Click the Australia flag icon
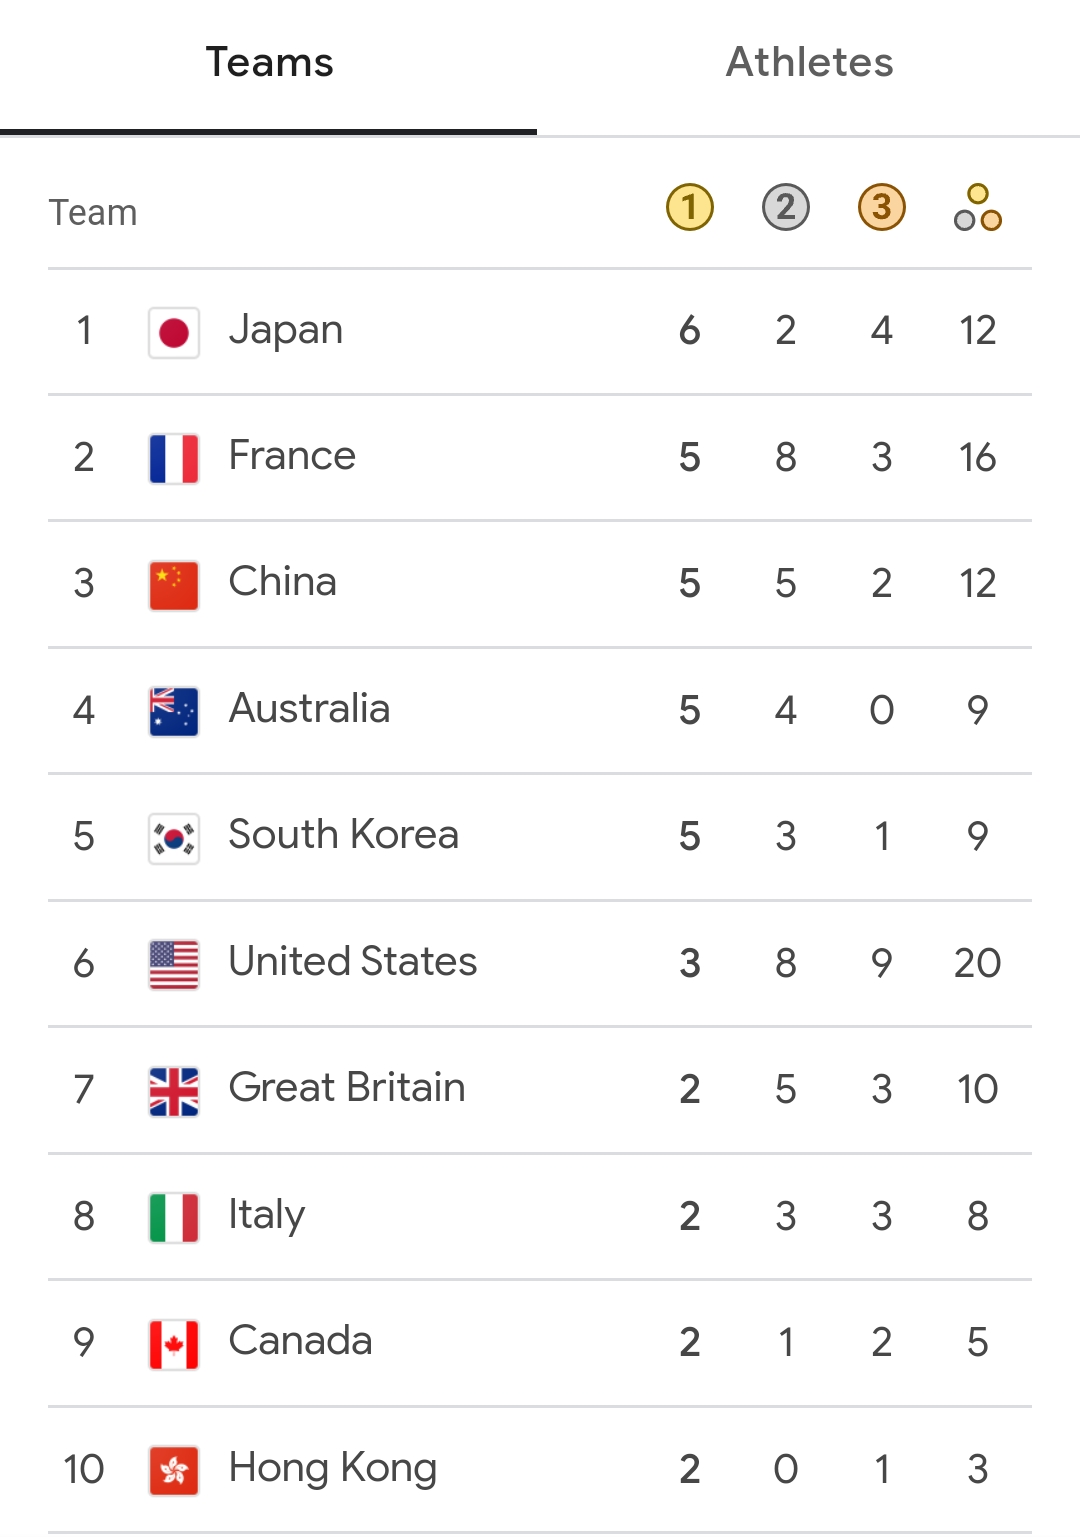The height and width of the screenshot is (1537, 1080). (174, 711)
